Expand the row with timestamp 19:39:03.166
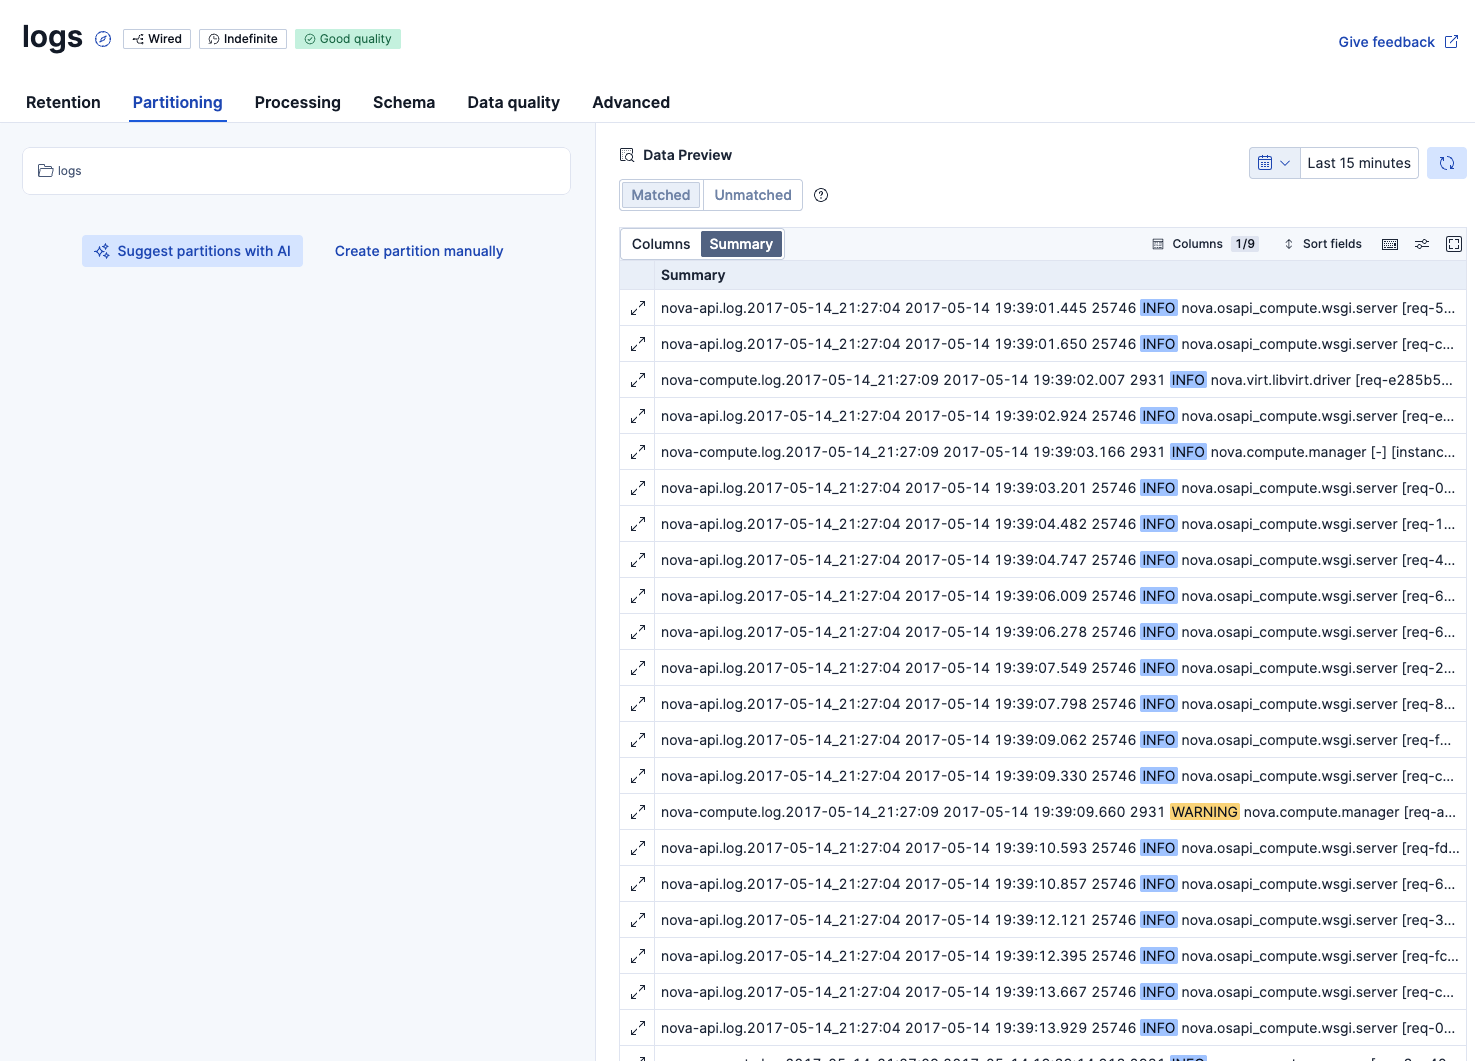This screenshot has height=1061, width=1475. pos(638,452)
